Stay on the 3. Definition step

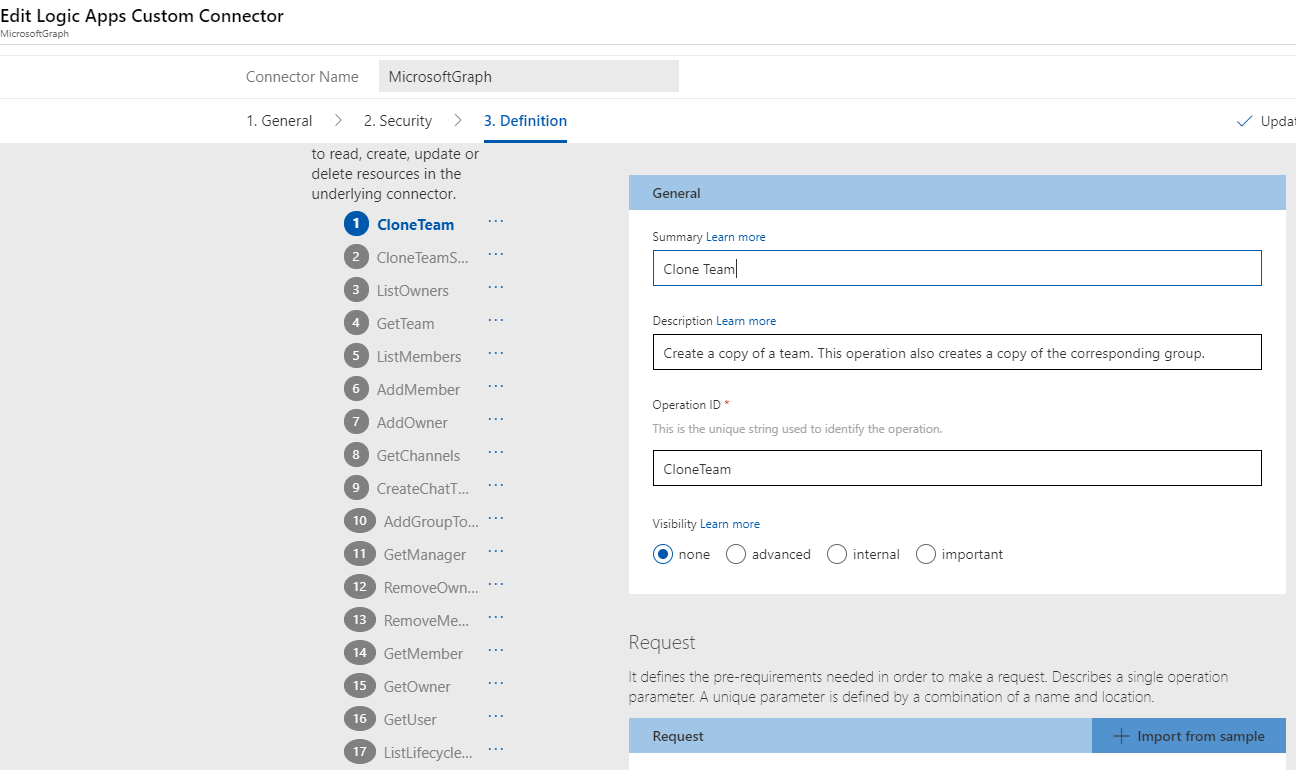coord(525,121)
